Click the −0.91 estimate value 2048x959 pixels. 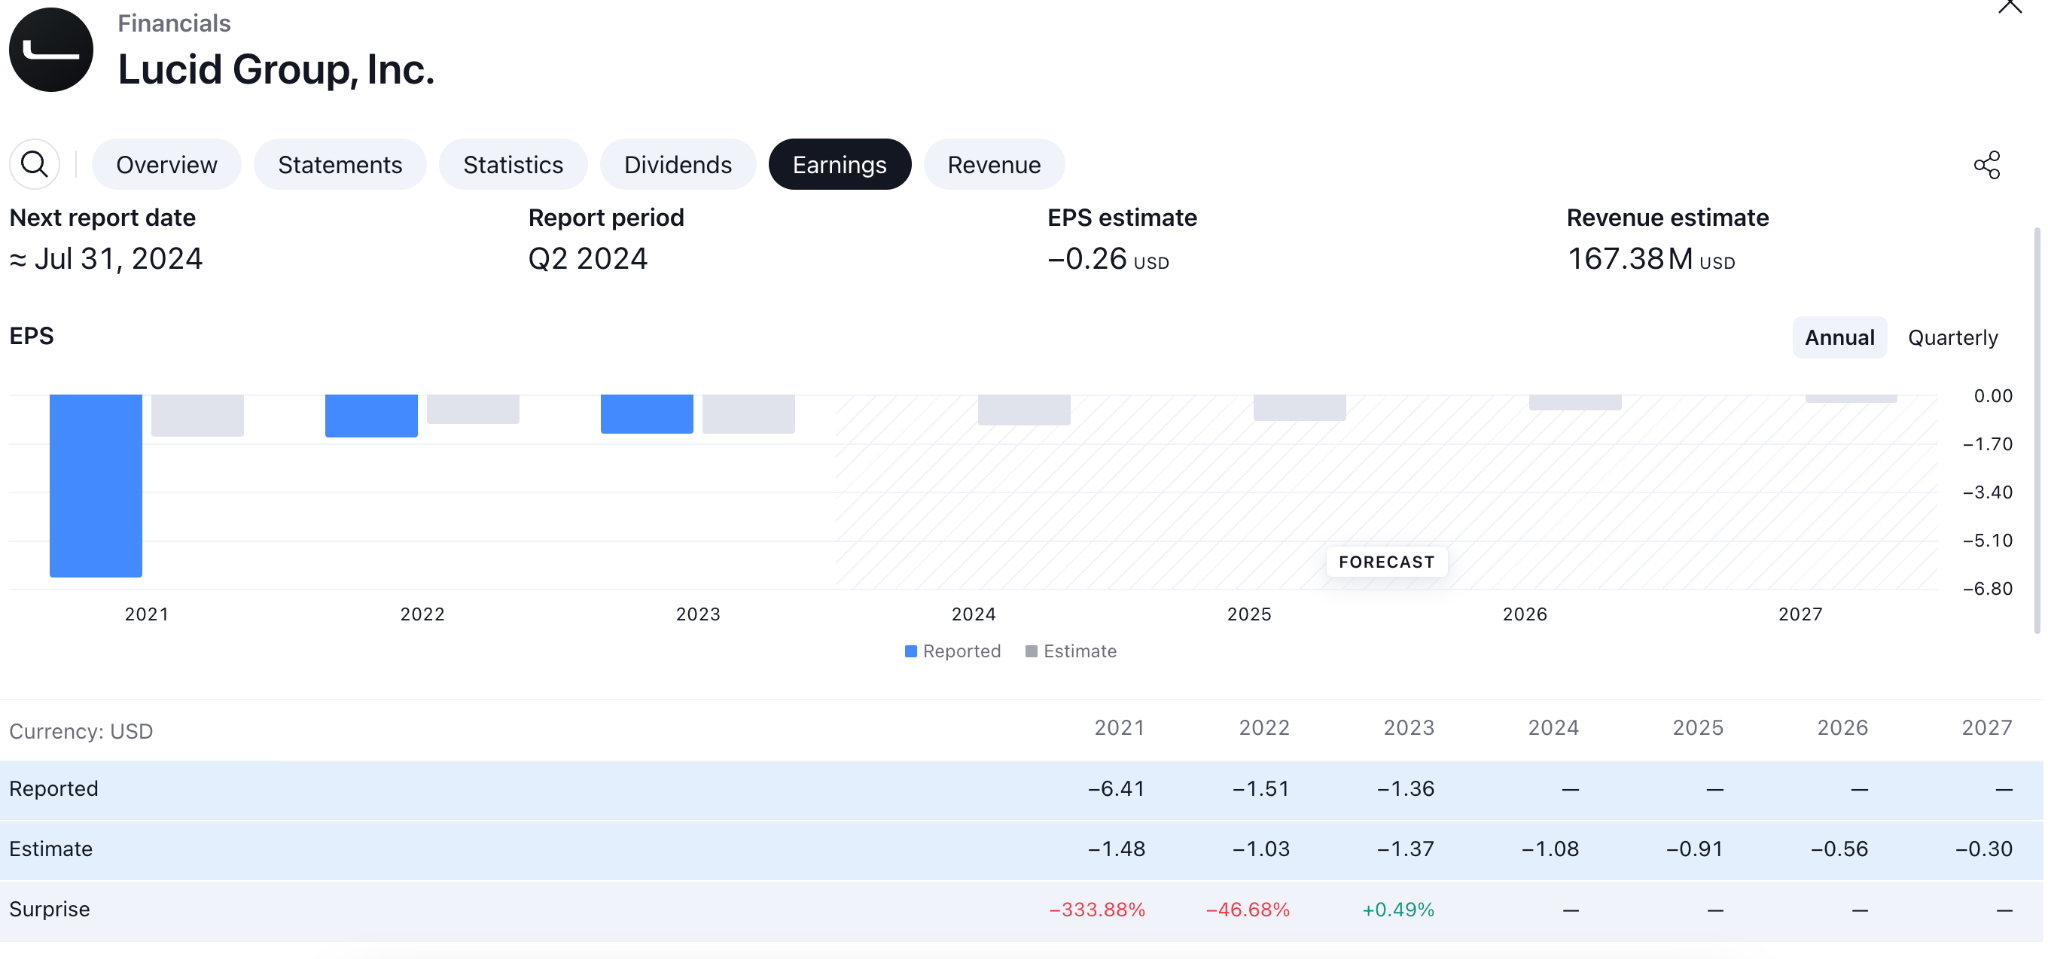tap(1695, 849)
